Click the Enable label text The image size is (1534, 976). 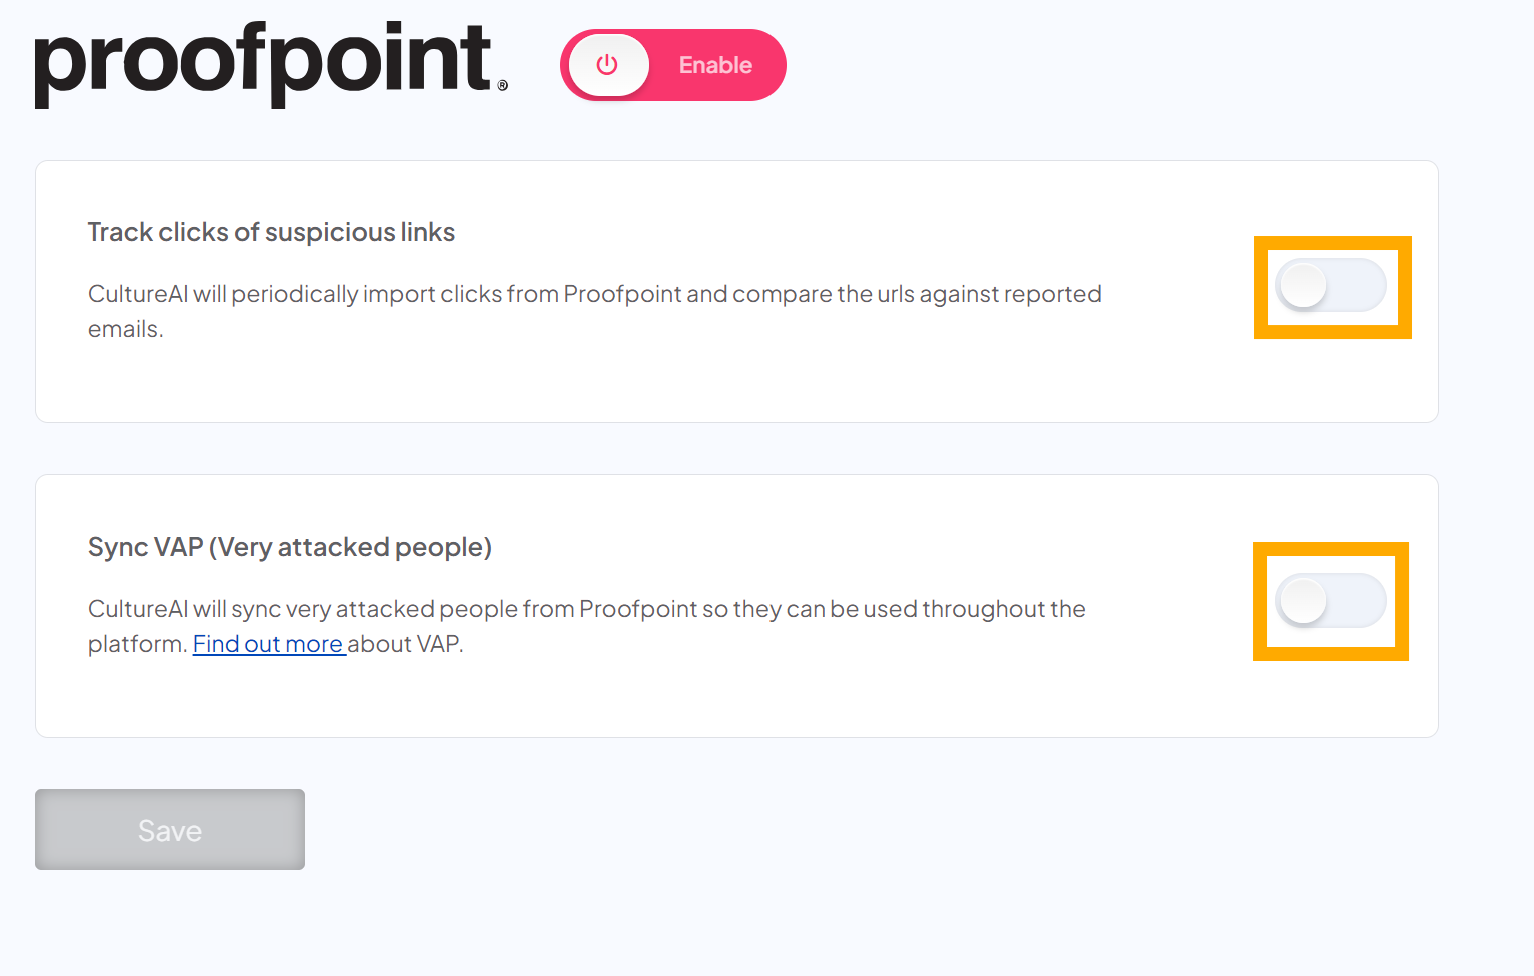tap(714, 64)
